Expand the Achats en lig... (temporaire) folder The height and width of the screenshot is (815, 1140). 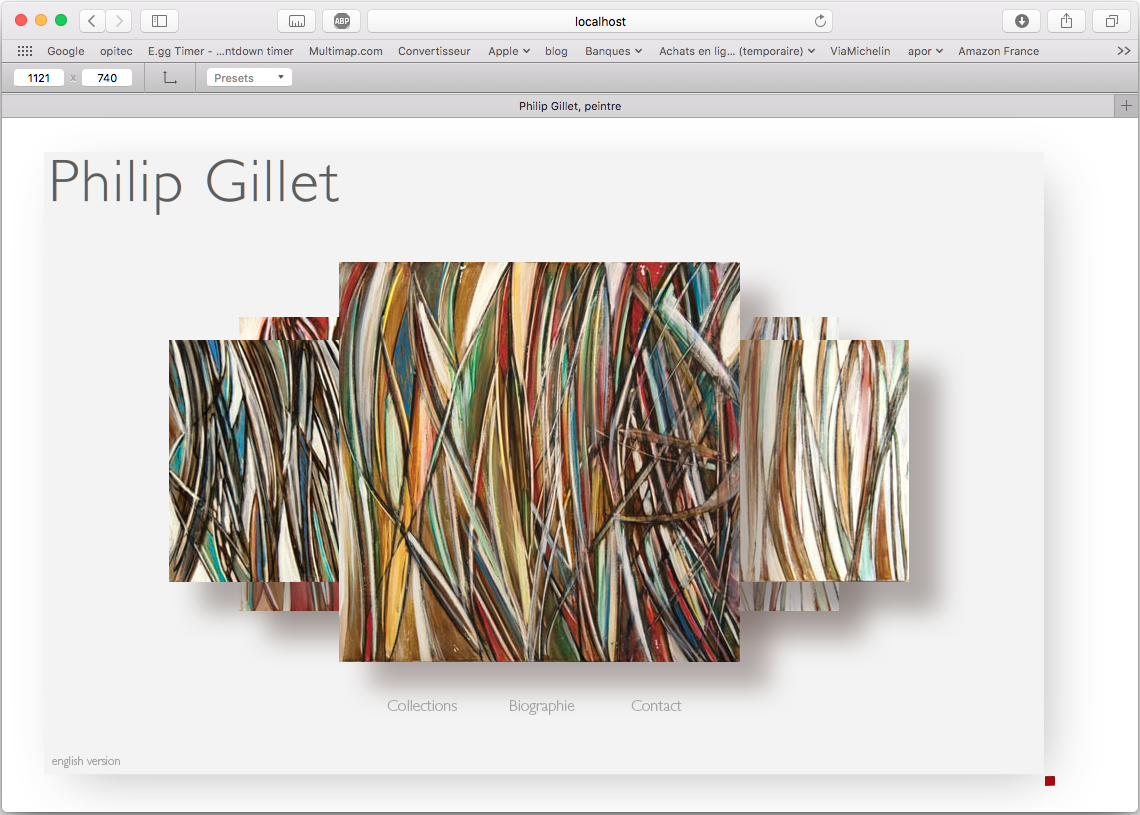pos(737,51)
